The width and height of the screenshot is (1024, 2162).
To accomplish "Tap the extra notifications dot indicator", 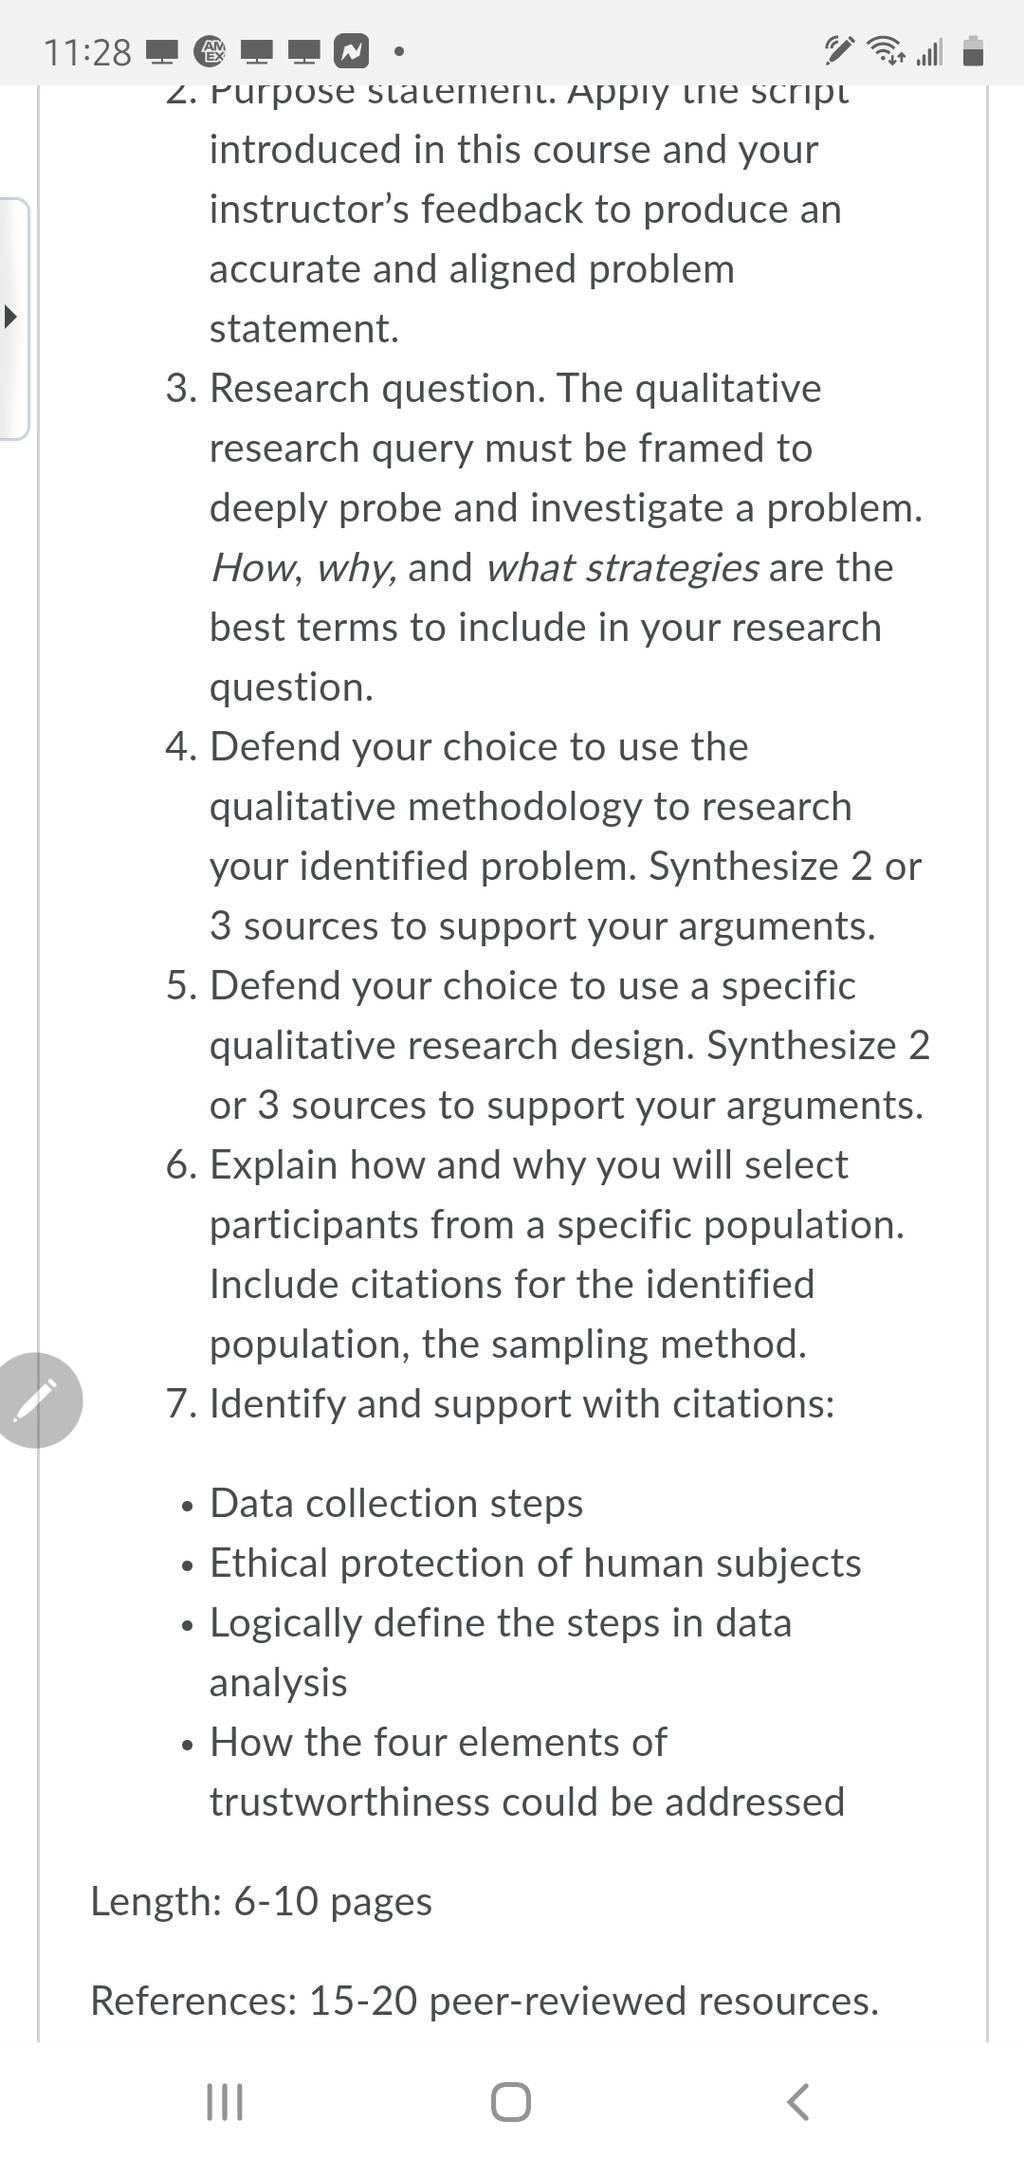I will pyautogui.click(x=399, y=51).
